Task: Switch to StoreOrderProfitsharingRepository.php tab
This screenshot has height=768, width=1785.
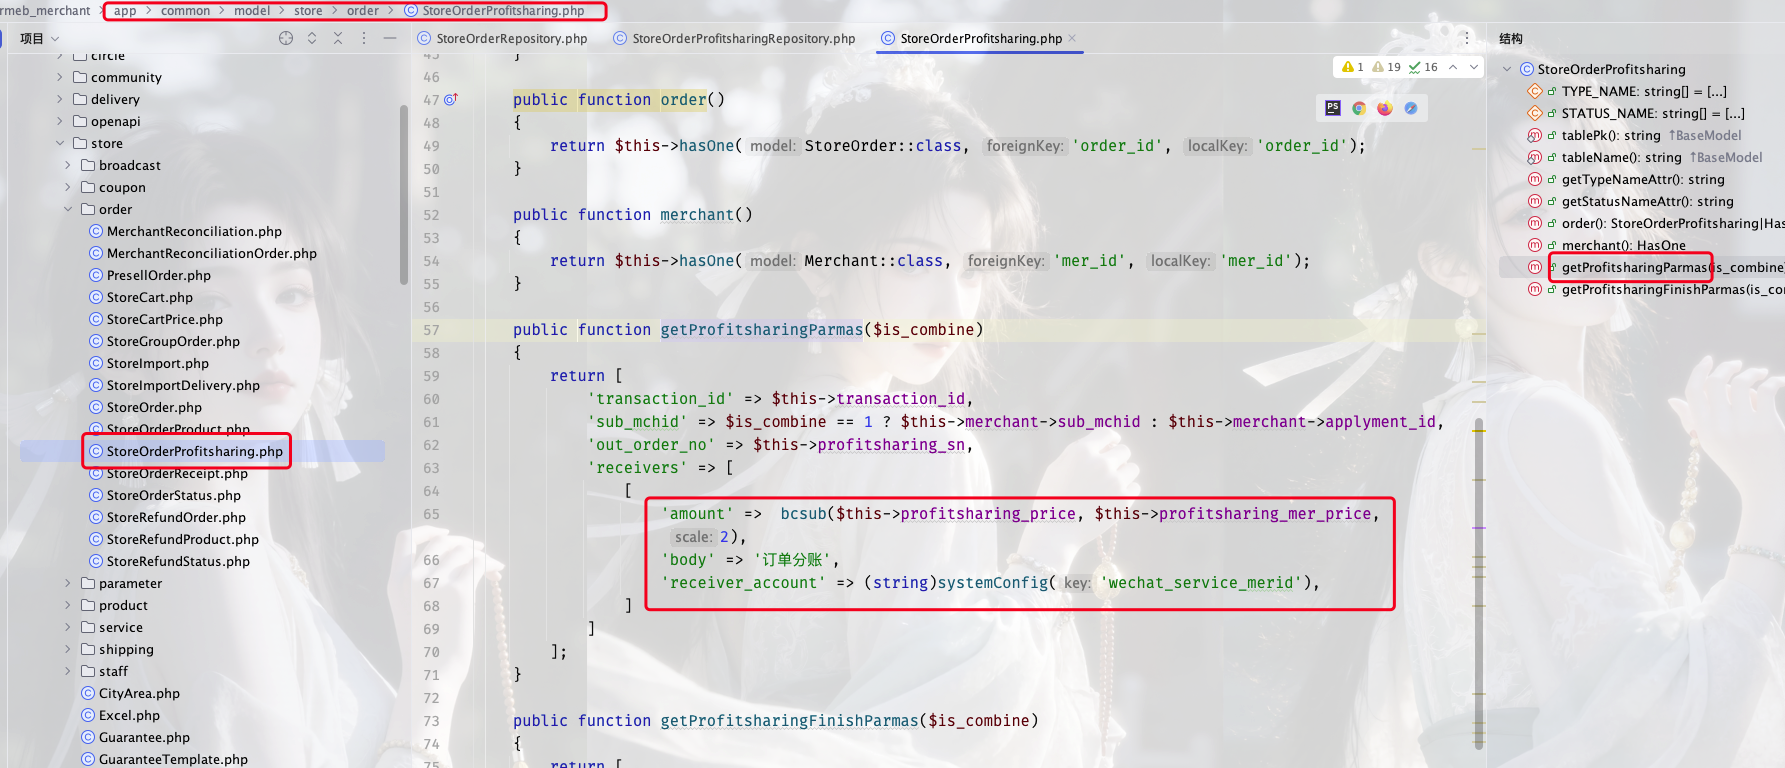Action: click(x=734, y=38)
